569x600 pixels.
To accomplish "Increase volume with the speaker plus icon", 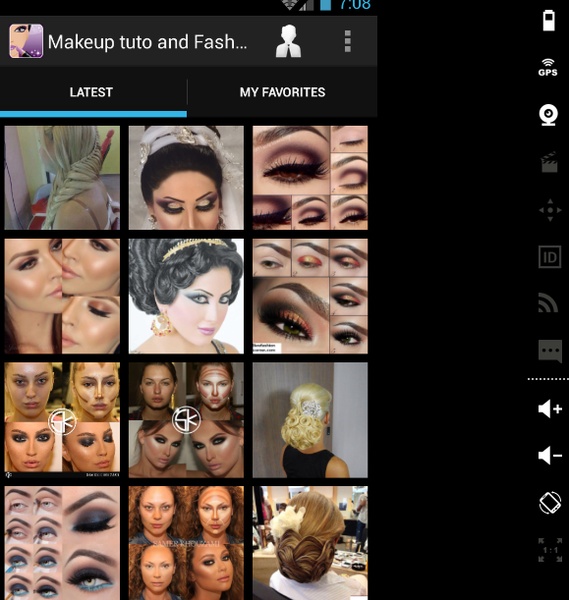I will pyautogui.click(x=550, y=409).
